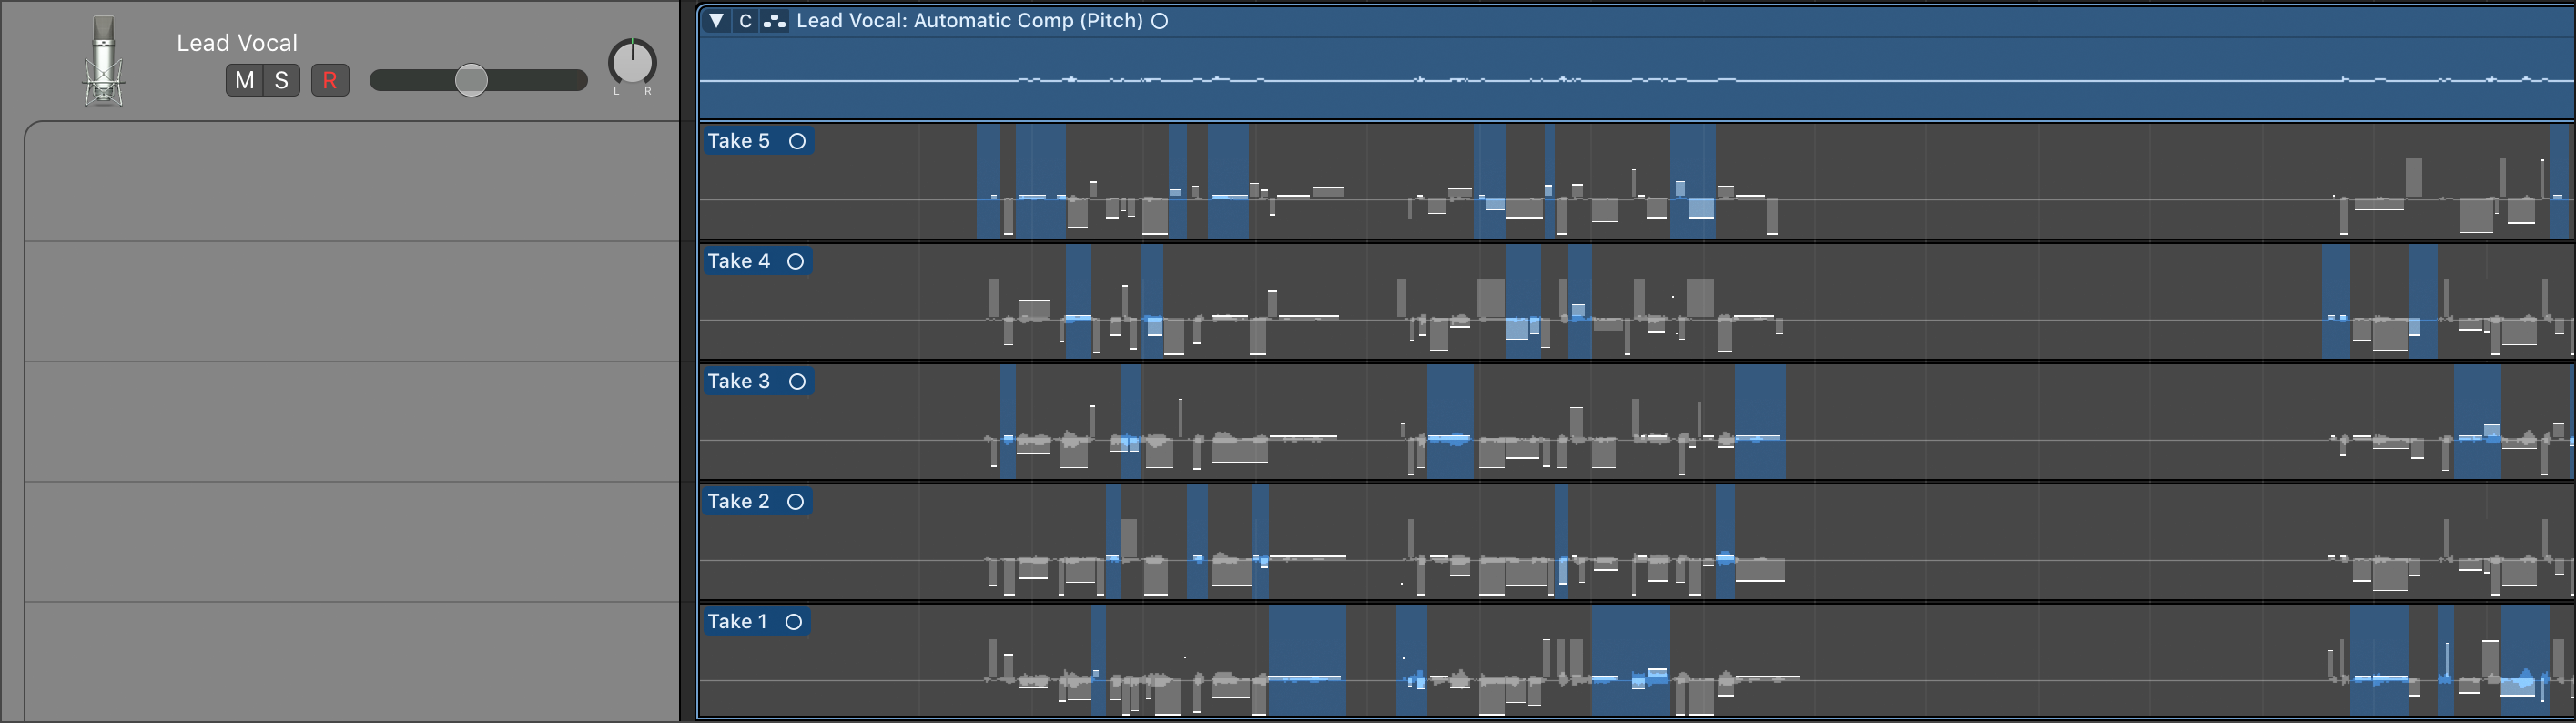This screenshot has width=2576, height=723.
Task: Click the microphone track icon
Action: [103, 62]
